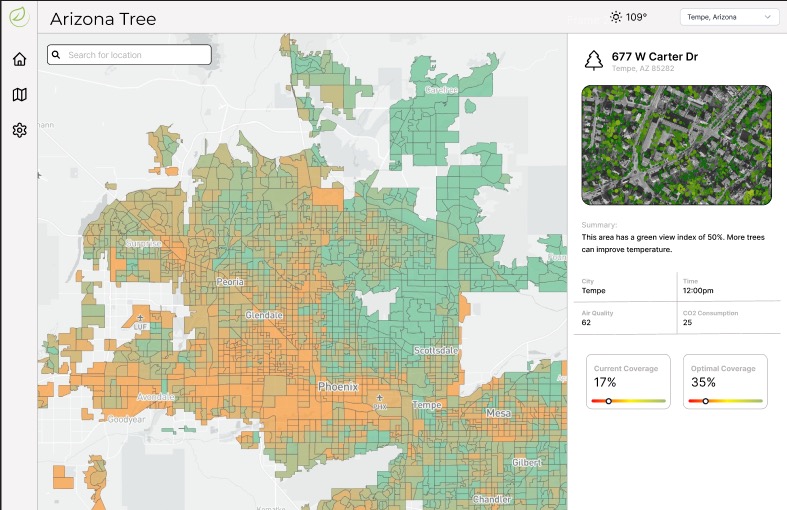
Task: Adjust the Current Coverage slider handle
Action: (x=608, y=401)
